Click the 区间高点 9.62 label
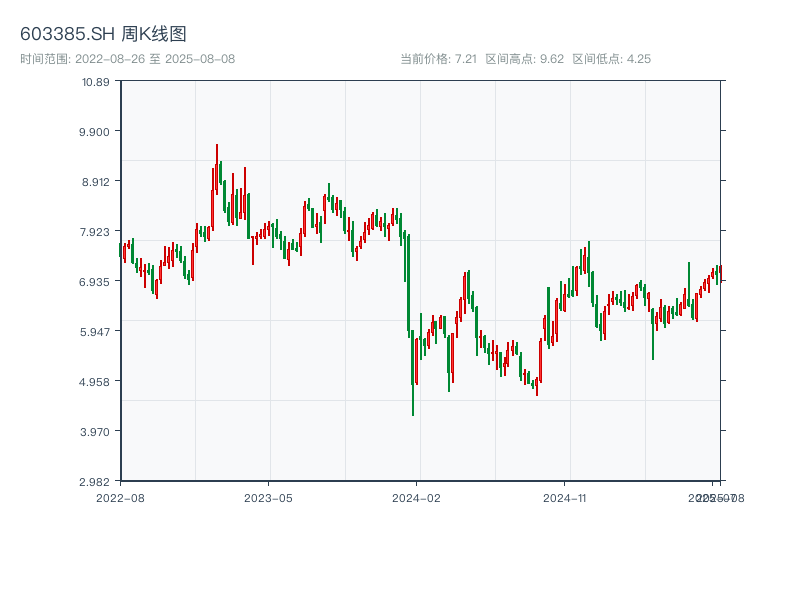The height and width of the screenshot is (600, 800). coord(525,59)
